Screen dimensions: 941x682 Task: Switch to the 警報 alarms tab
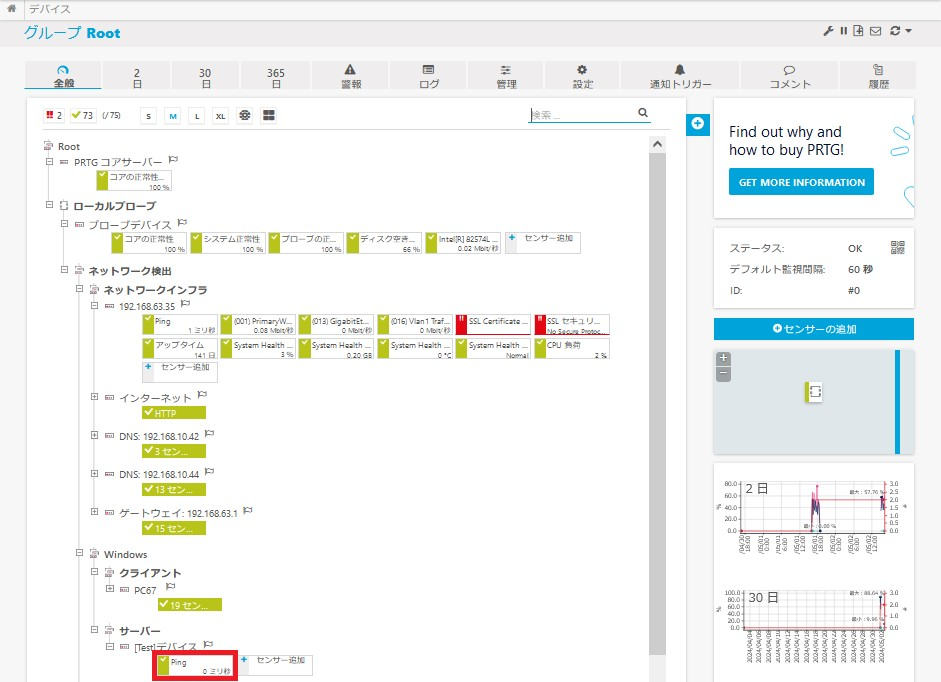[x=350, y=76]
